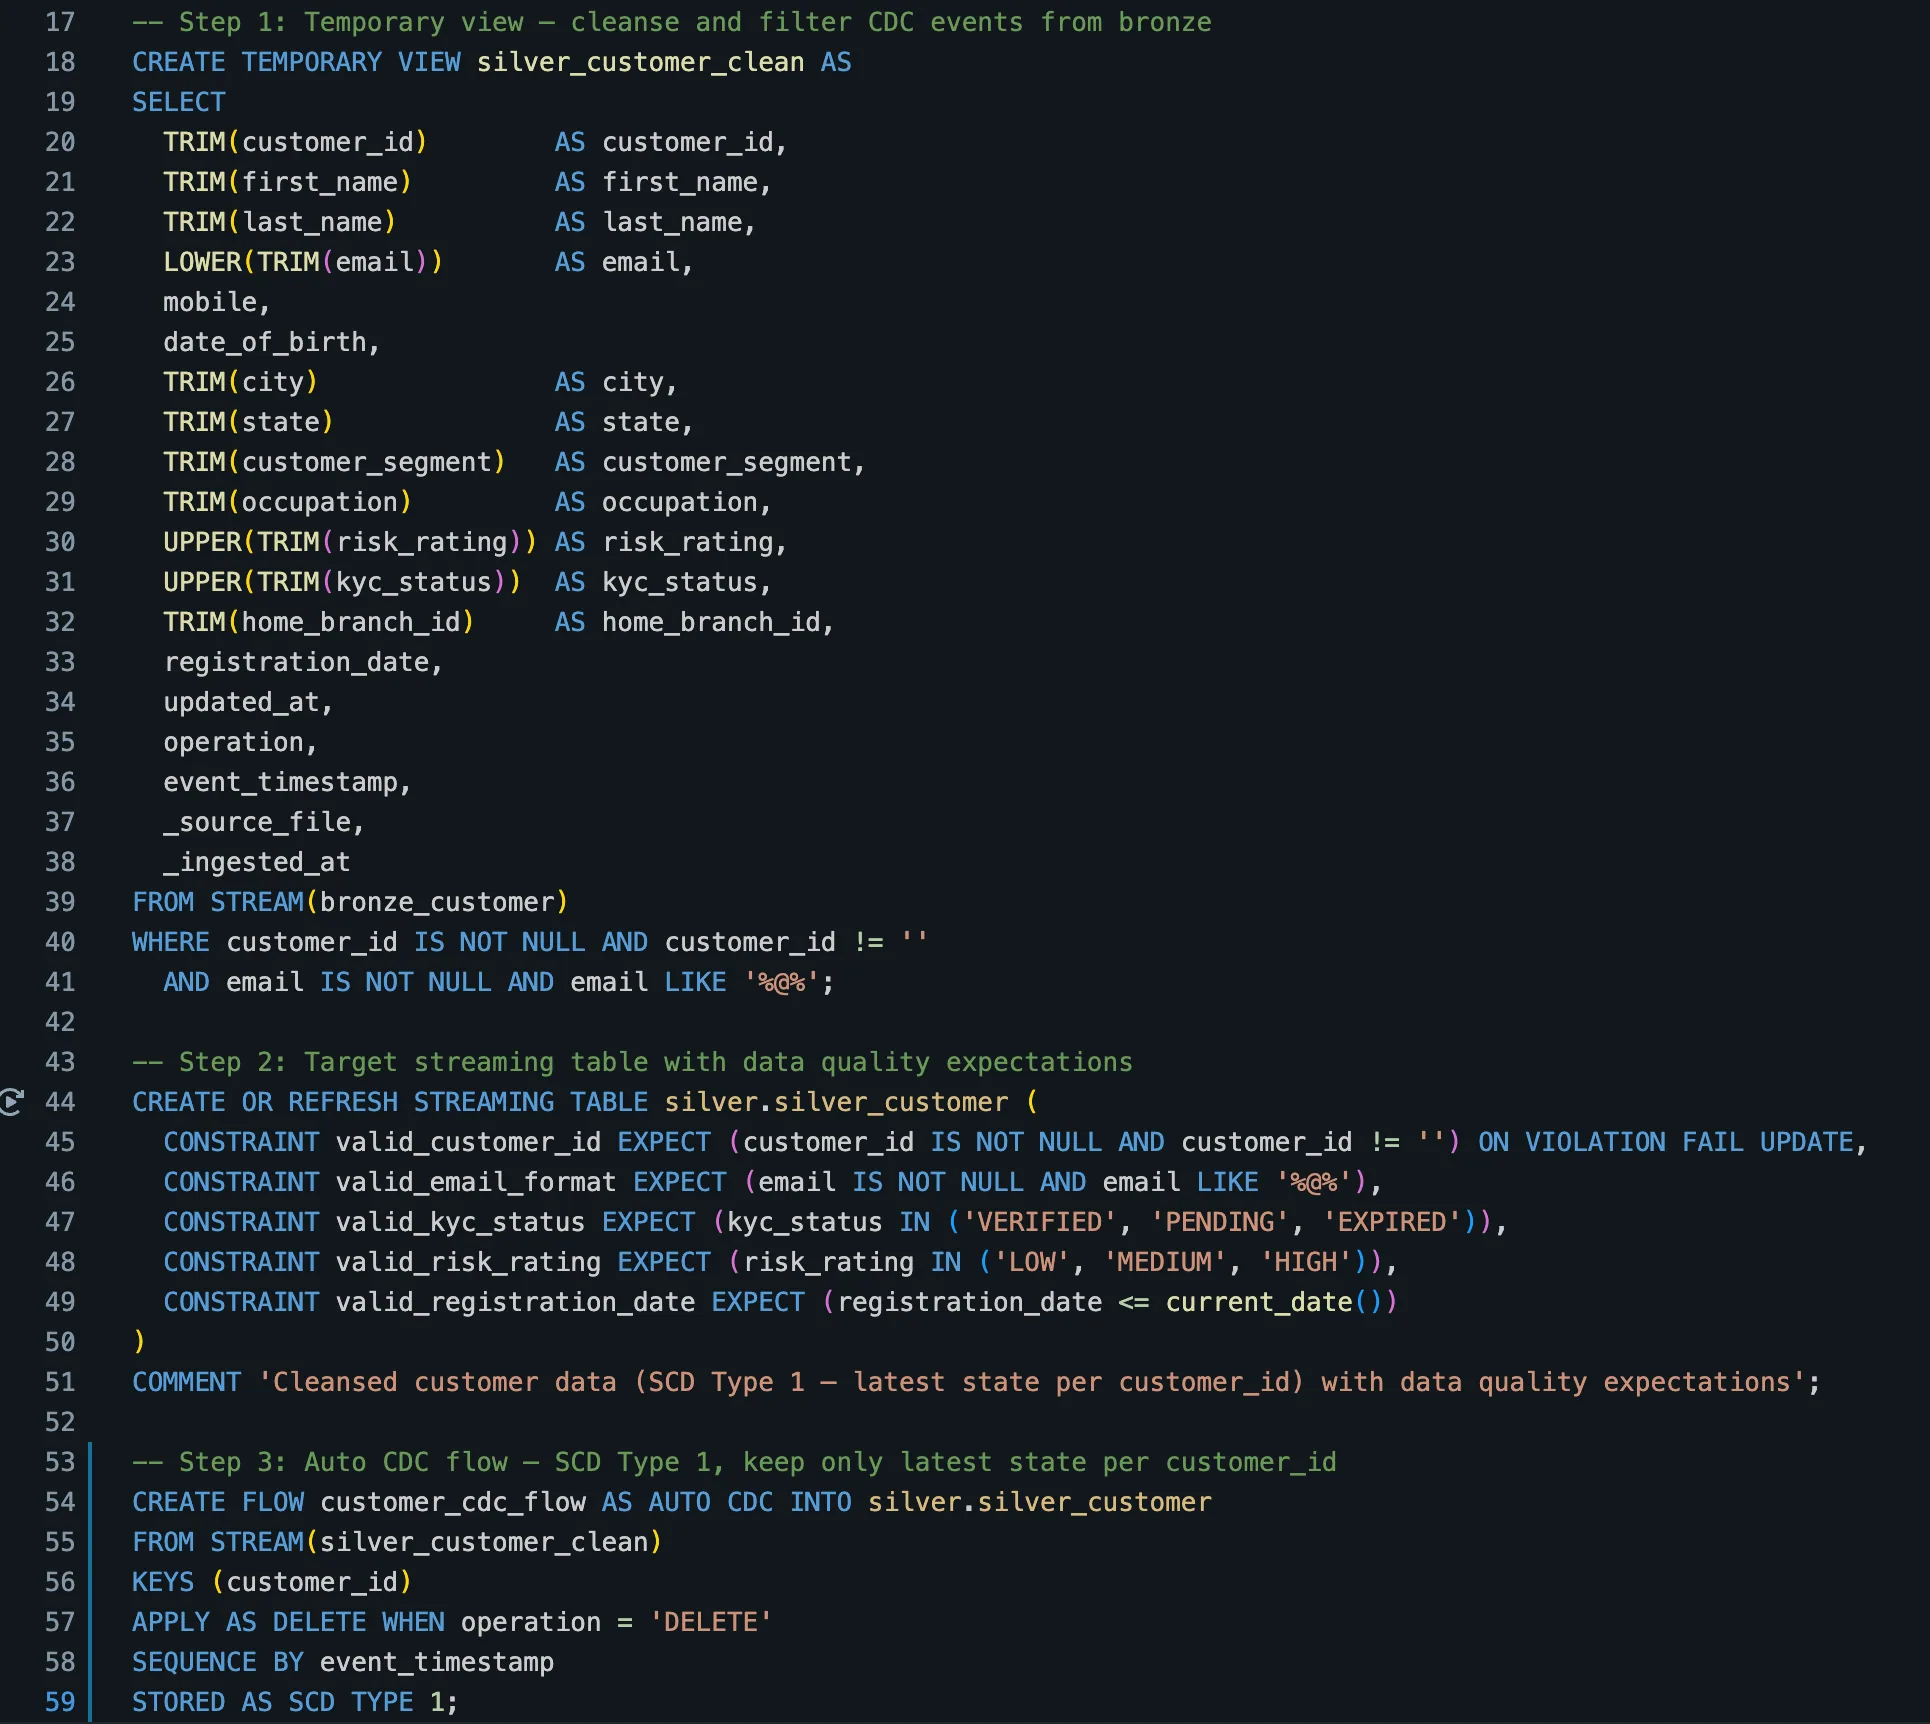
Task: Click 'MEDIUM' string on line 48
Action: [1164, 1262]
